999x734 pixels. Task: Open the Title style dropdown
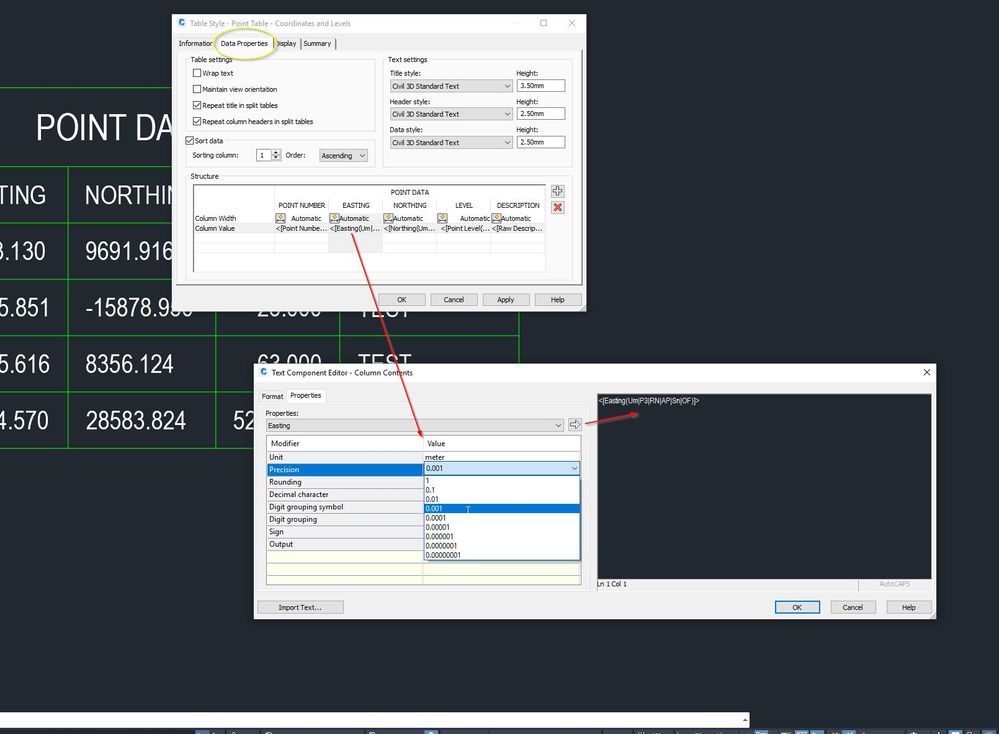(451, 86)
